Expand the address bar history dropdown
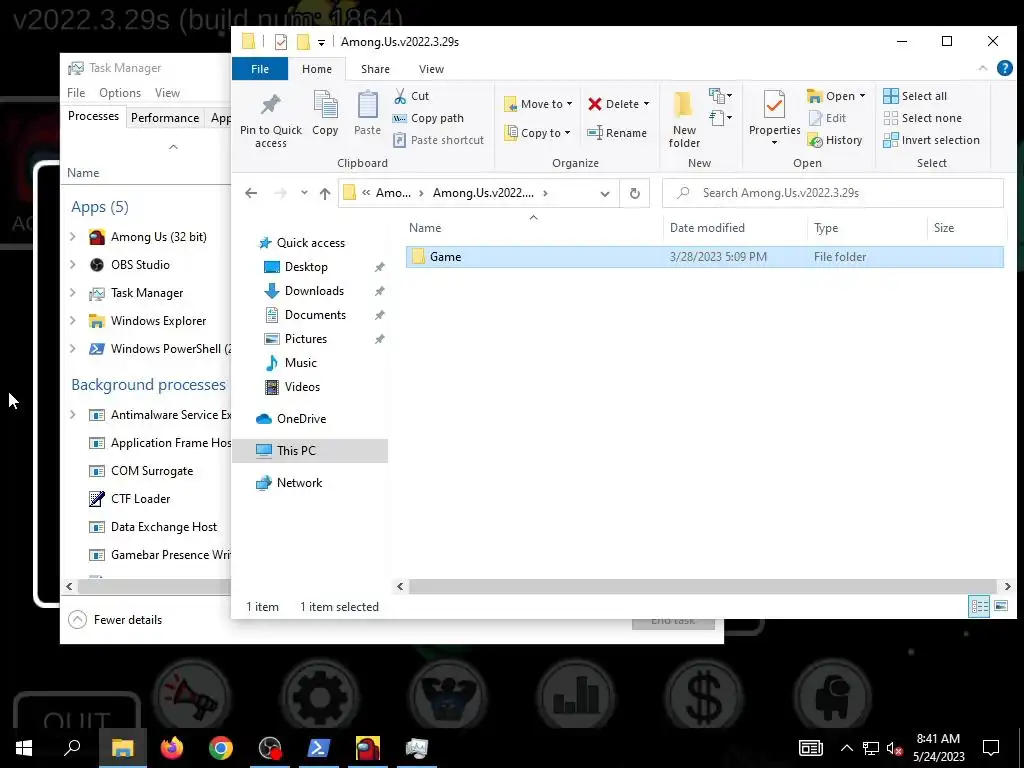Viewport: 1024px width, 768px height. [x=605, y=193]
